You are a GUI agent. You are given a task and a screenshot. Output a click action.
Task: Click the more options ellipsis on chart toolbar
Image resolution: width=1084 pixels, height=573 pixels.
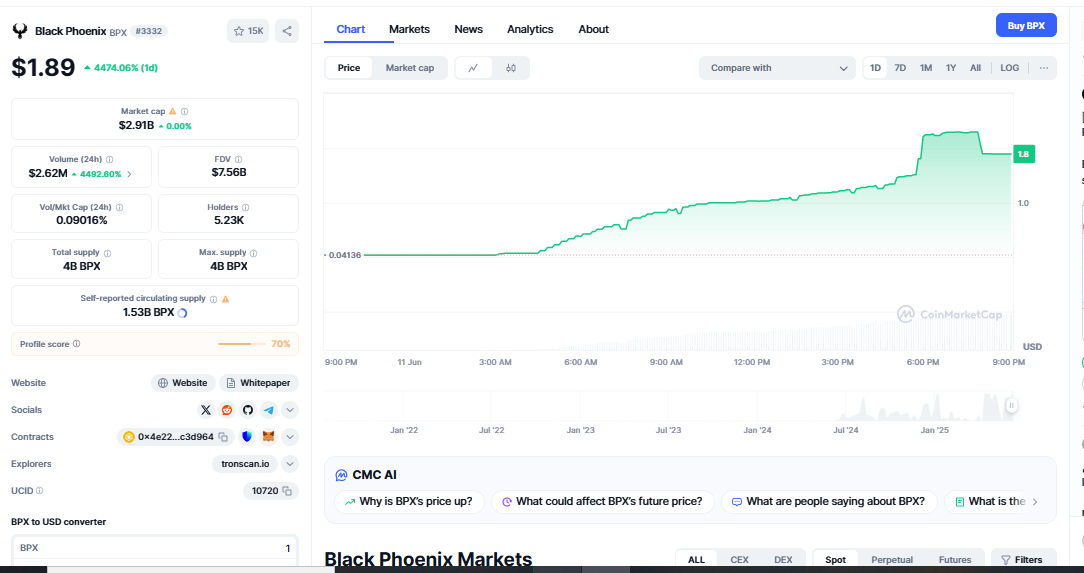(1044, 68)
